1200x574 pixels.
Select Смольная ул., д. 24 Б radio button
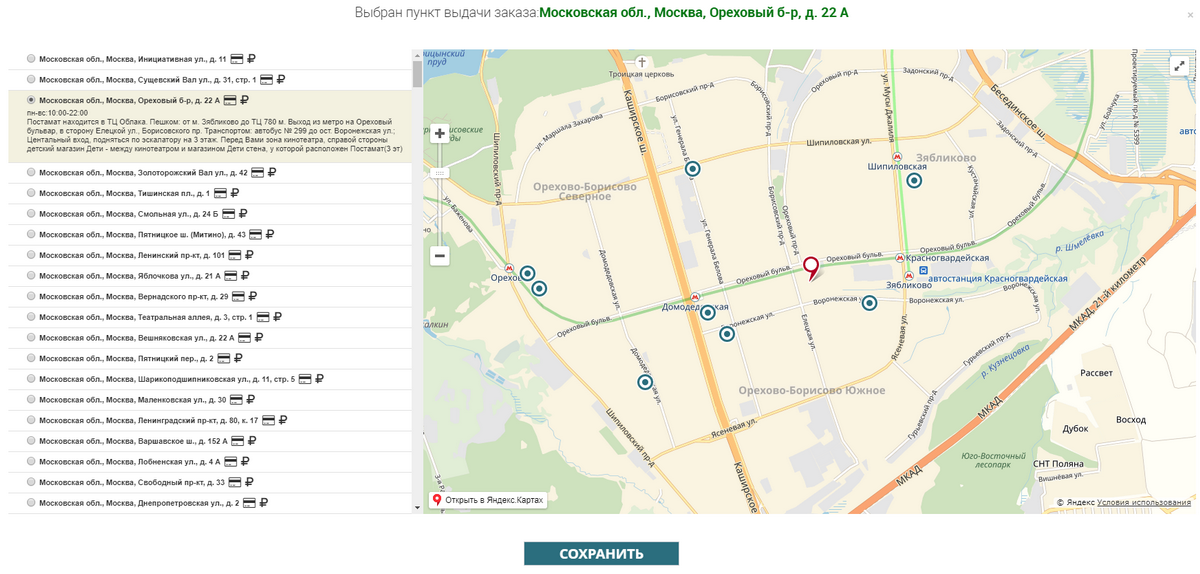(x=31, y=214)
